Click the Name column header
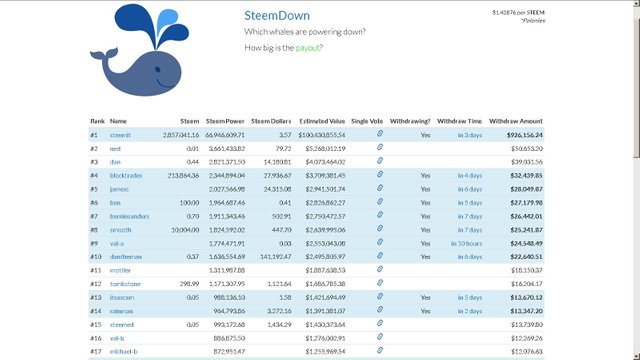 point(118,121)
